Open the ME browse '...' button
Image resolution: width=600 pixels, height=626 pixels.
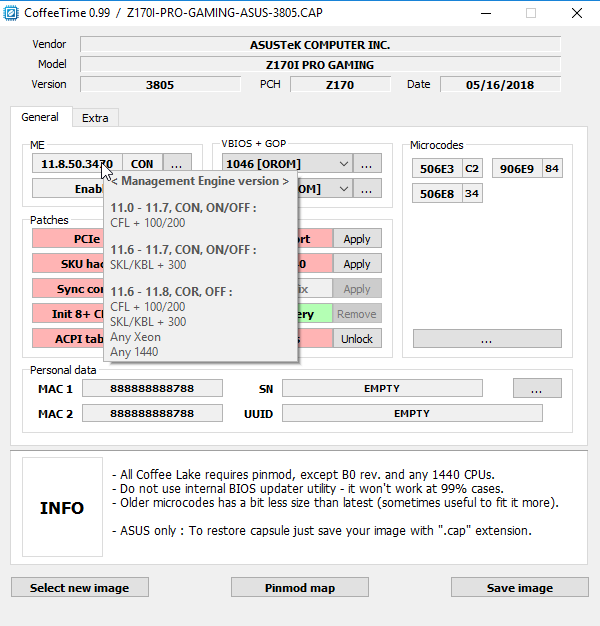(x=177, y=164)
